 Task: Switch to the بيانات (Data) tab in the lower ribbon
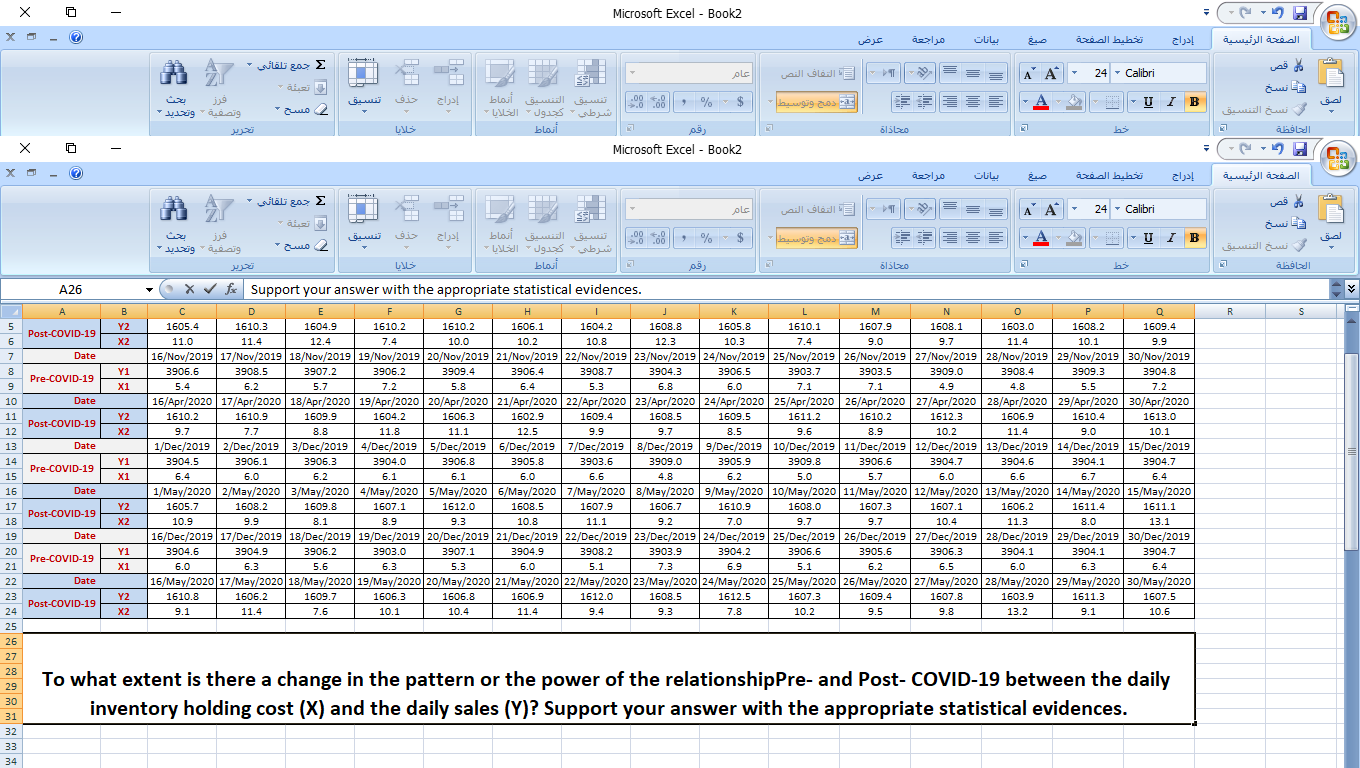(986, 175)
